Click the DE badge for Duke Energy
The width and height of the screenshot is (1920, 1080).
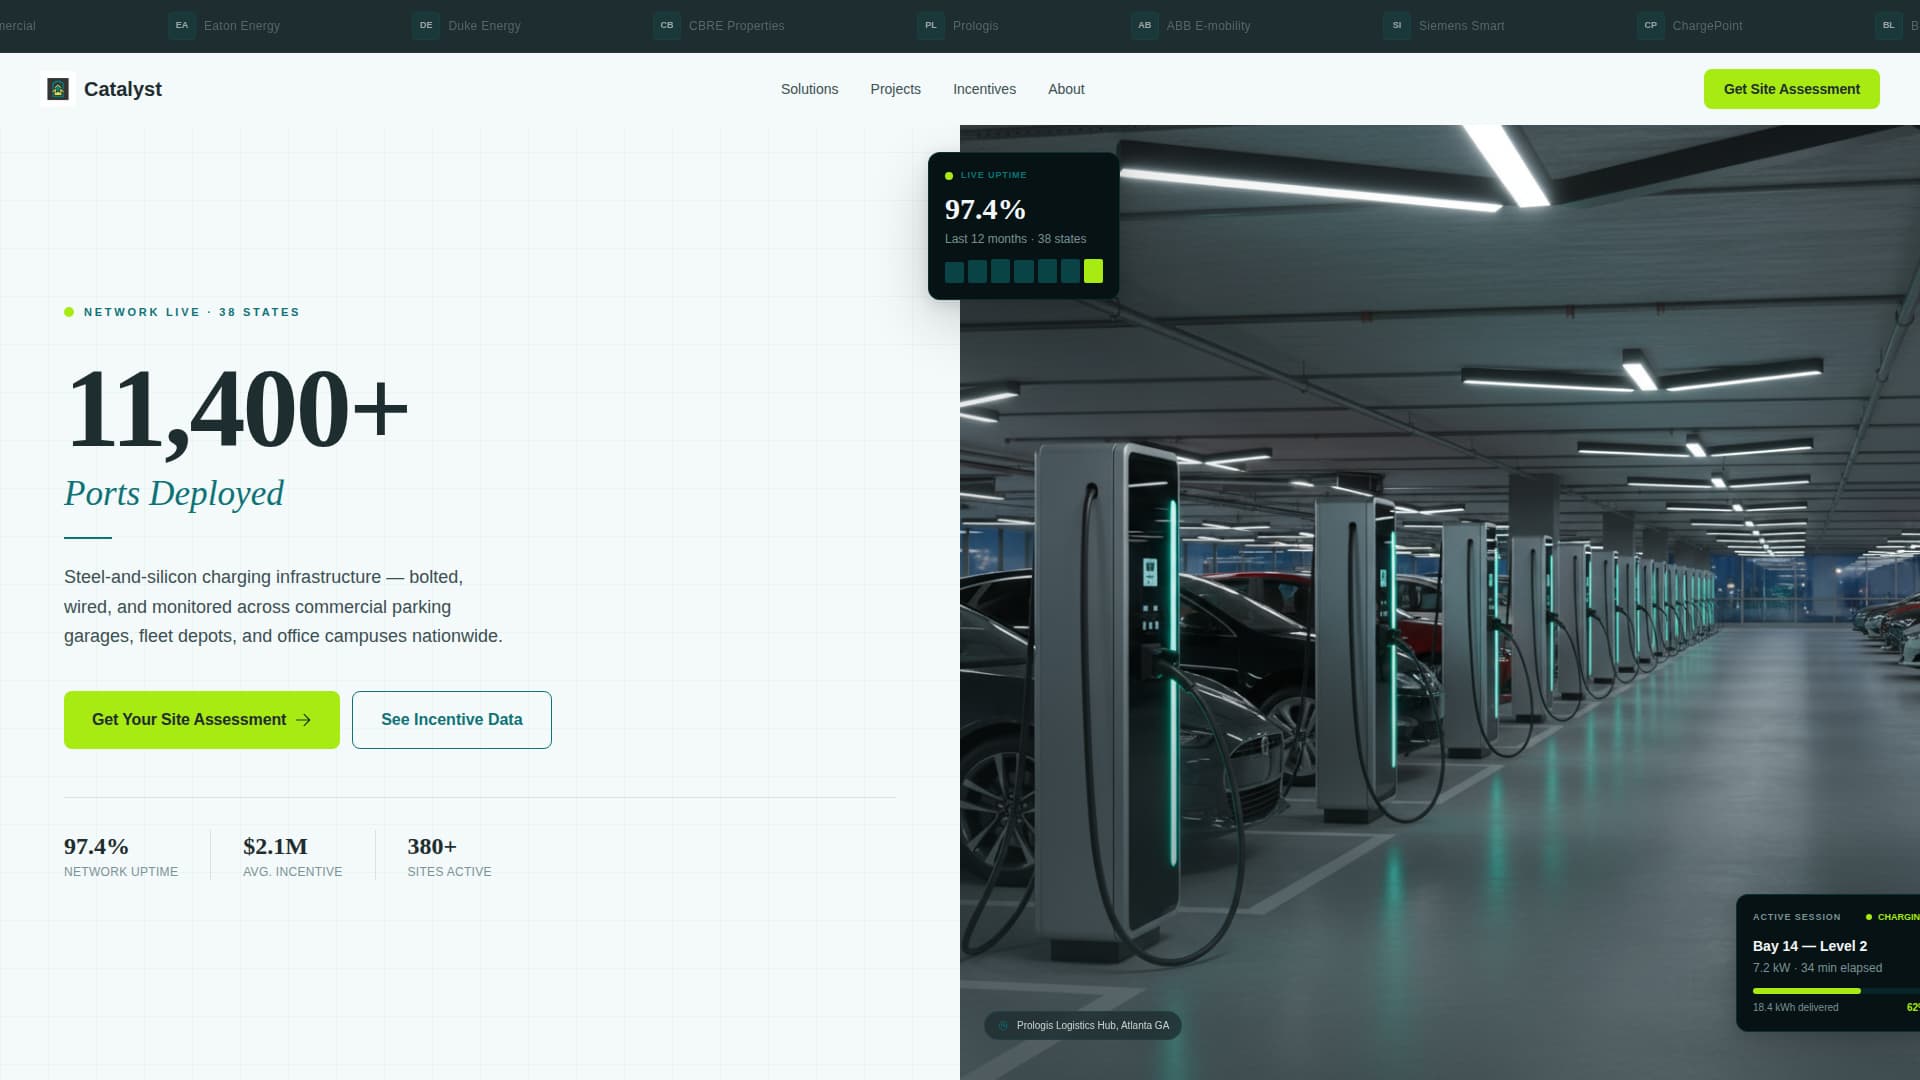[x=426, y=25]
